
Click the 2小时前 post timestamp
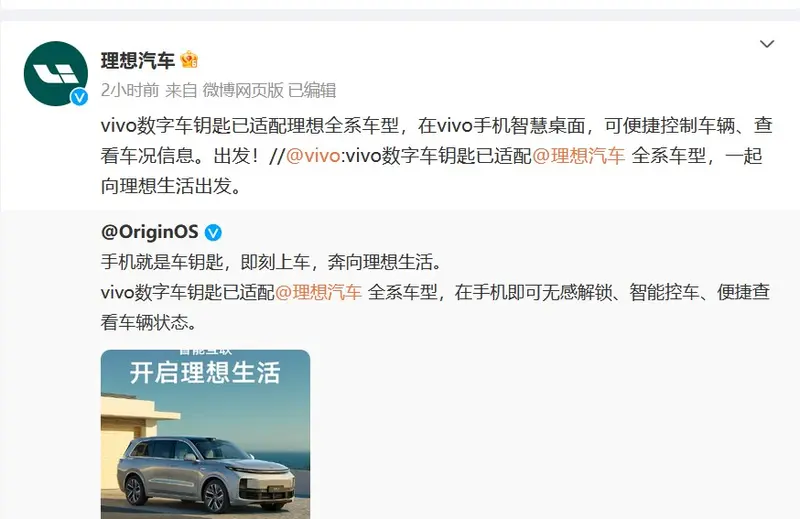(130, 90)
